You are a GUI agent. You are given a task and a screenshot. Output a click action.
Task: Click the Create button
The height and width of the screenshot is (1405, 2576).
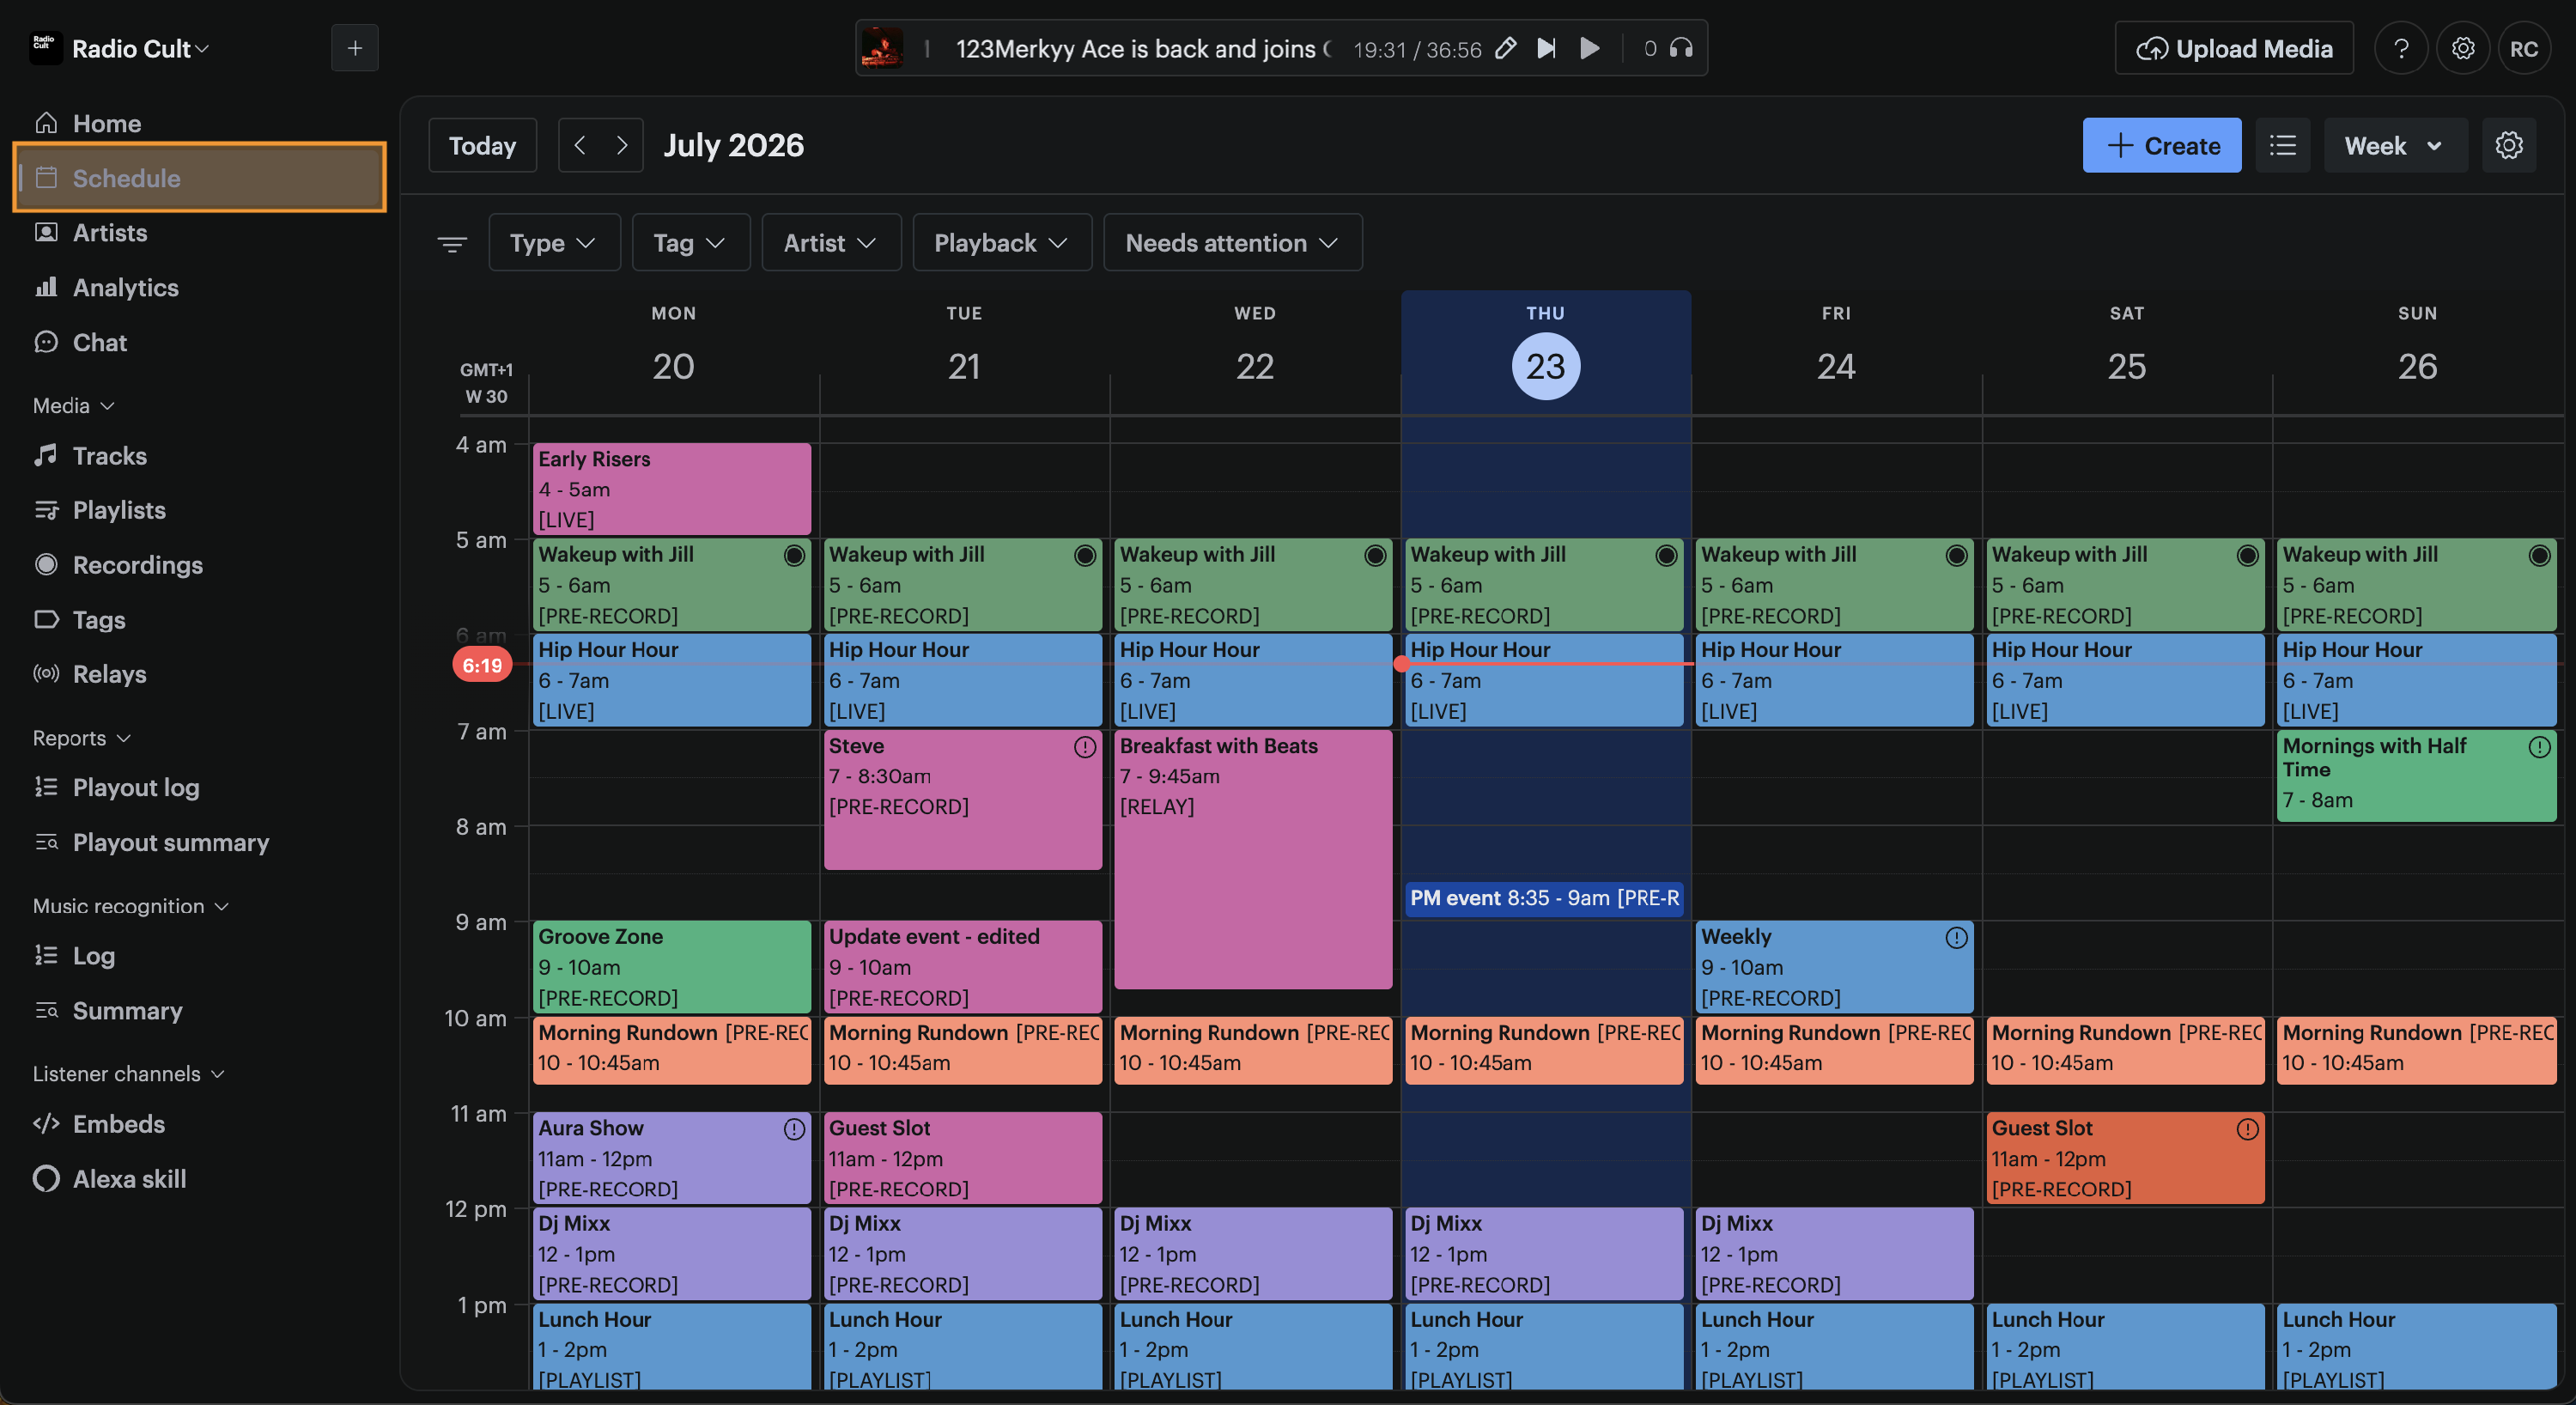coord(2161,145)
